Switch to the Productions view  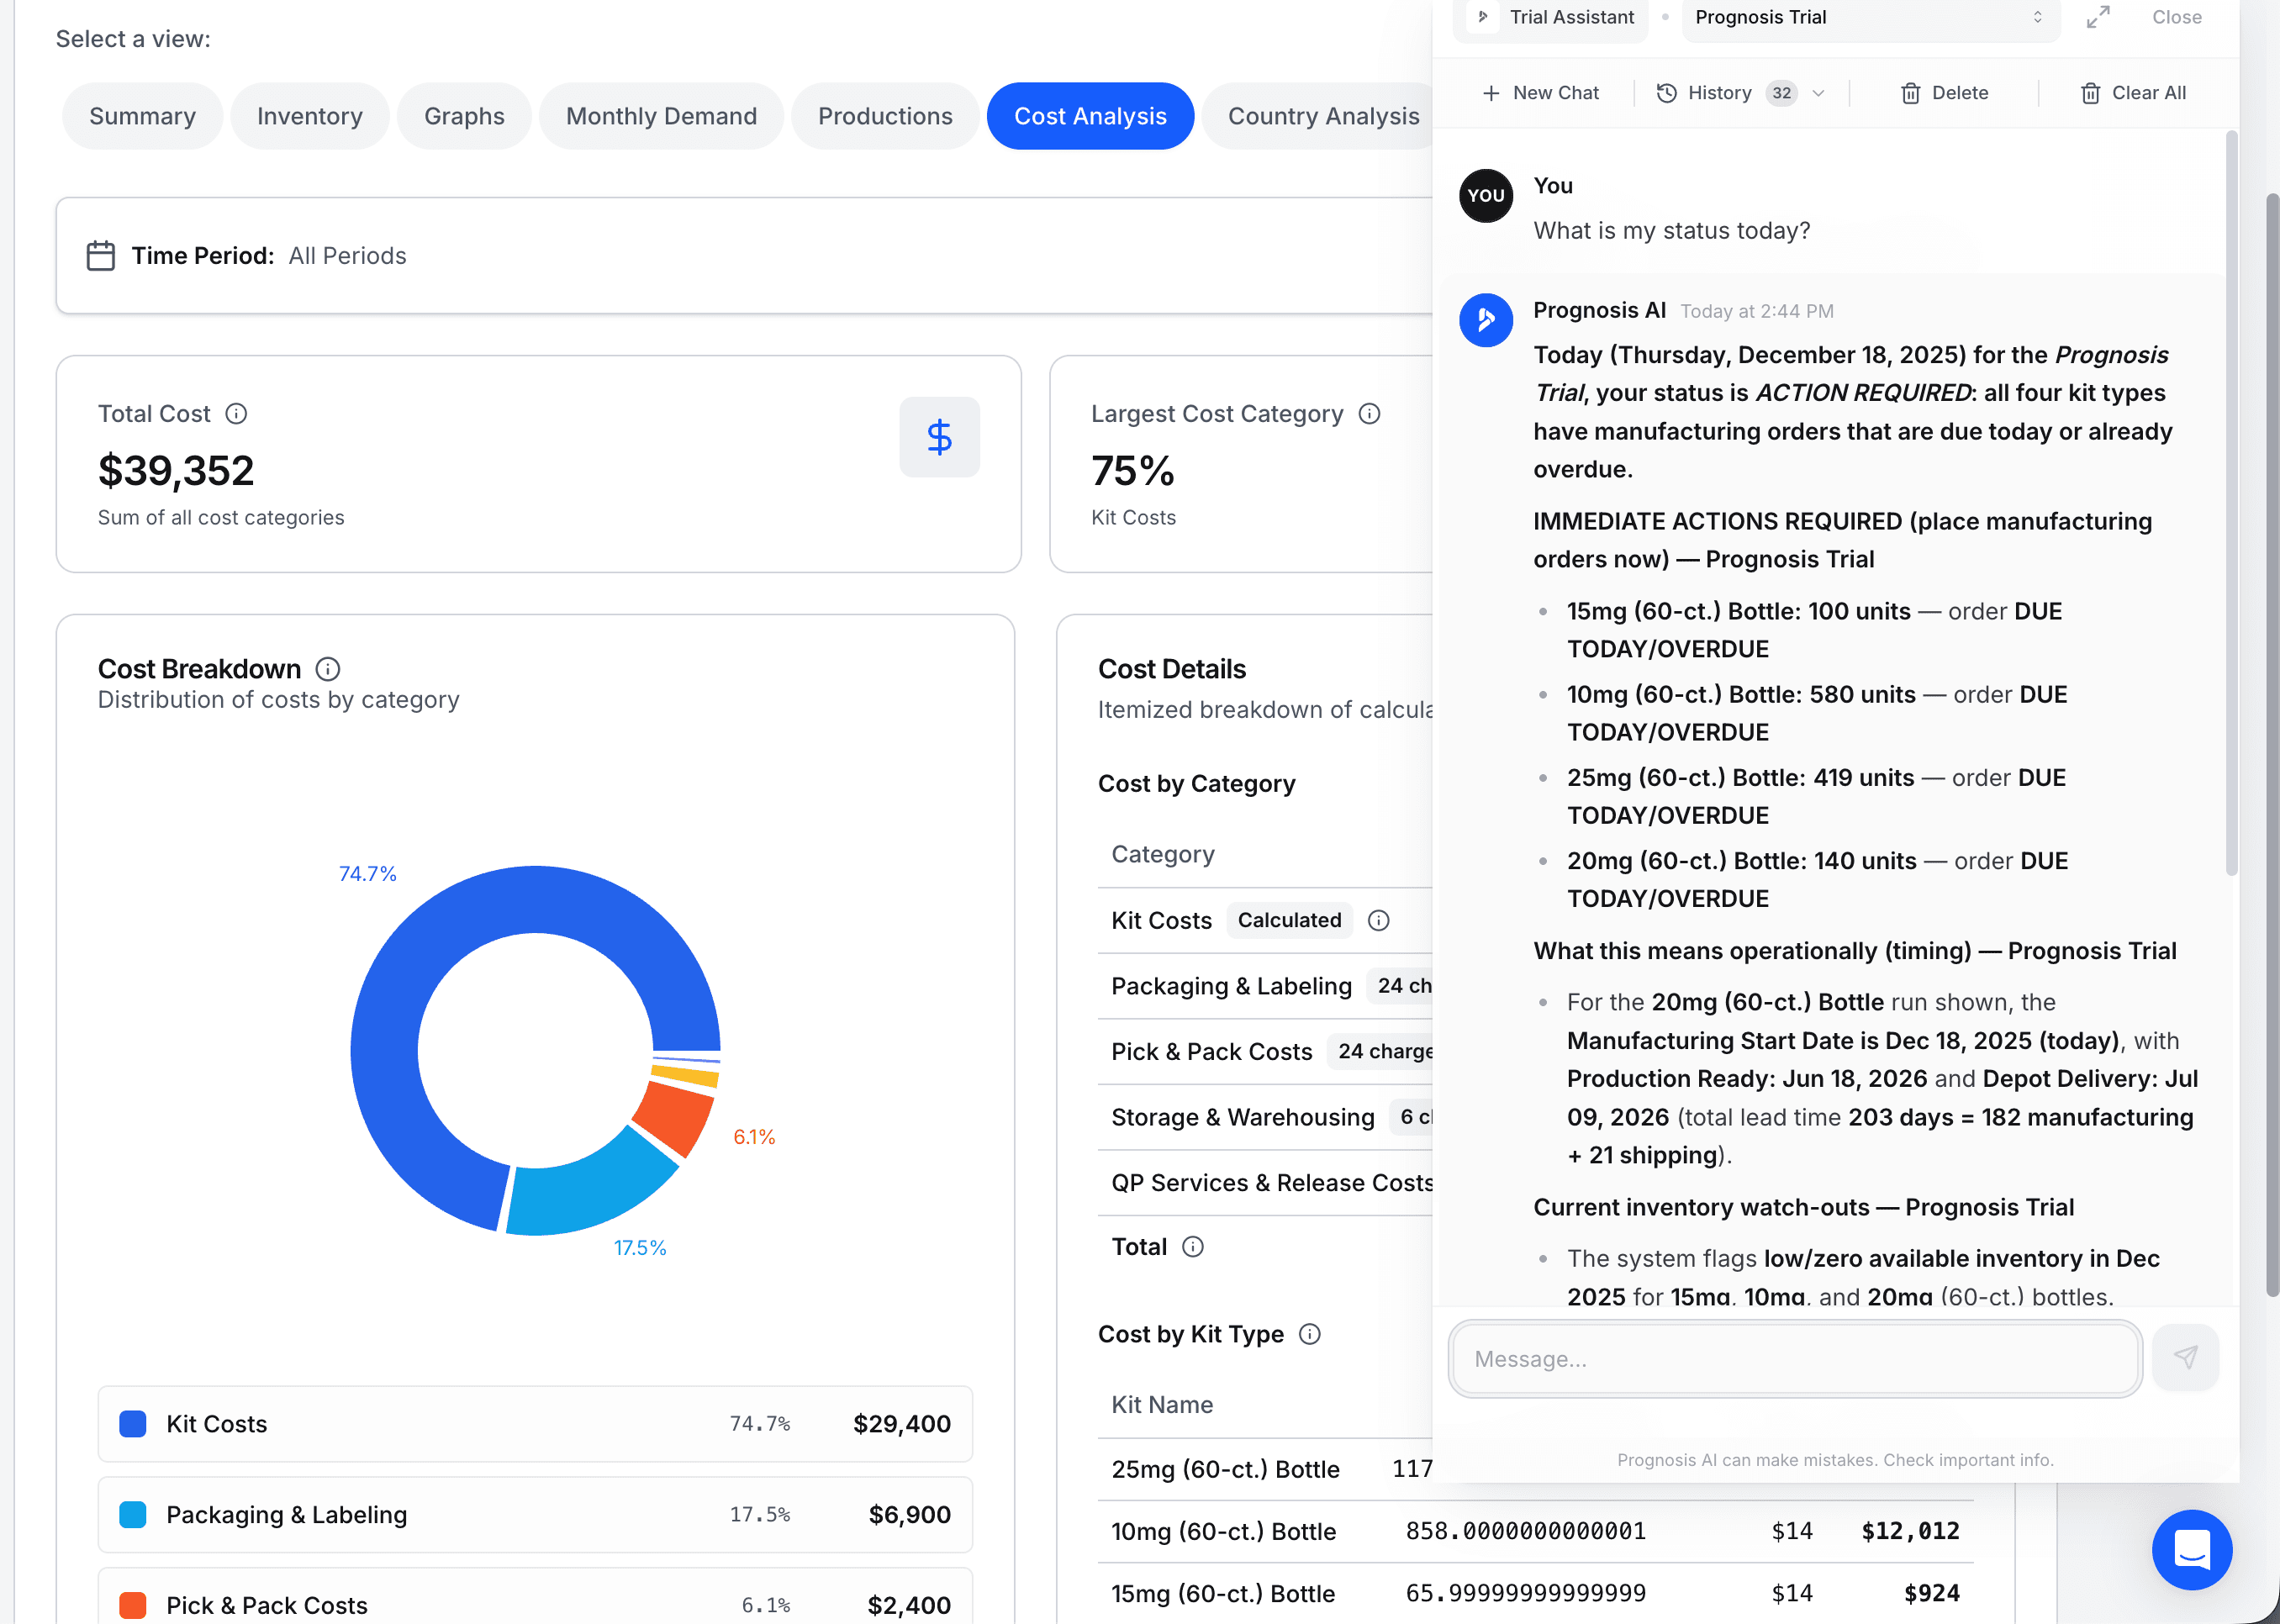coord(885,115)
